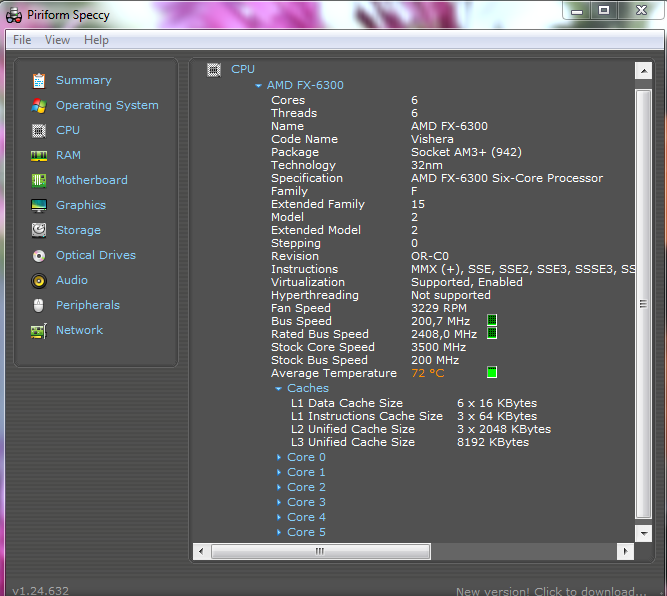The width and height of the screenshot is (667, 596).
Task: Click the Virtualization Supported, Enabled value
Action: tap(467, 282)
